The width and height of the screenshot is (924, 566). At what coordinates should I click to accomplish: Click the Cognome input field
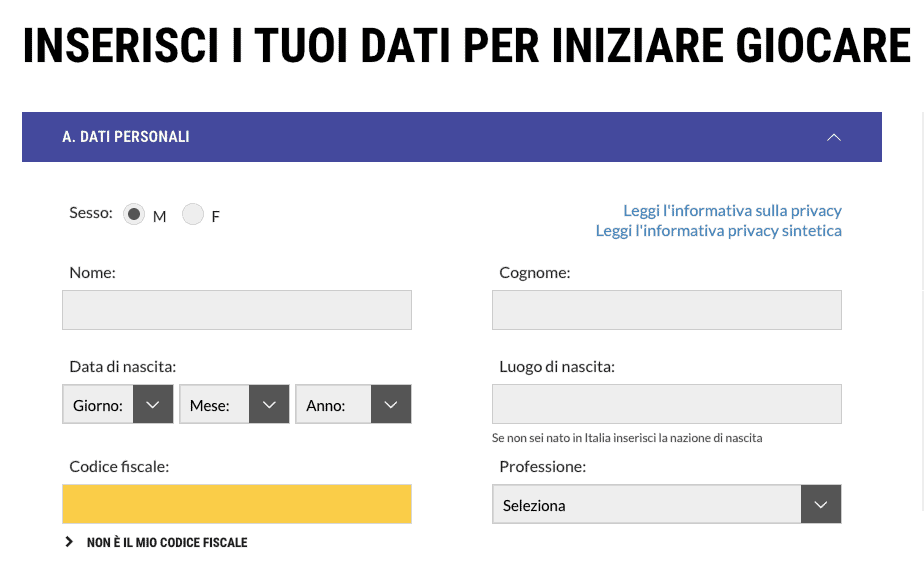click(x=666, y=310)
